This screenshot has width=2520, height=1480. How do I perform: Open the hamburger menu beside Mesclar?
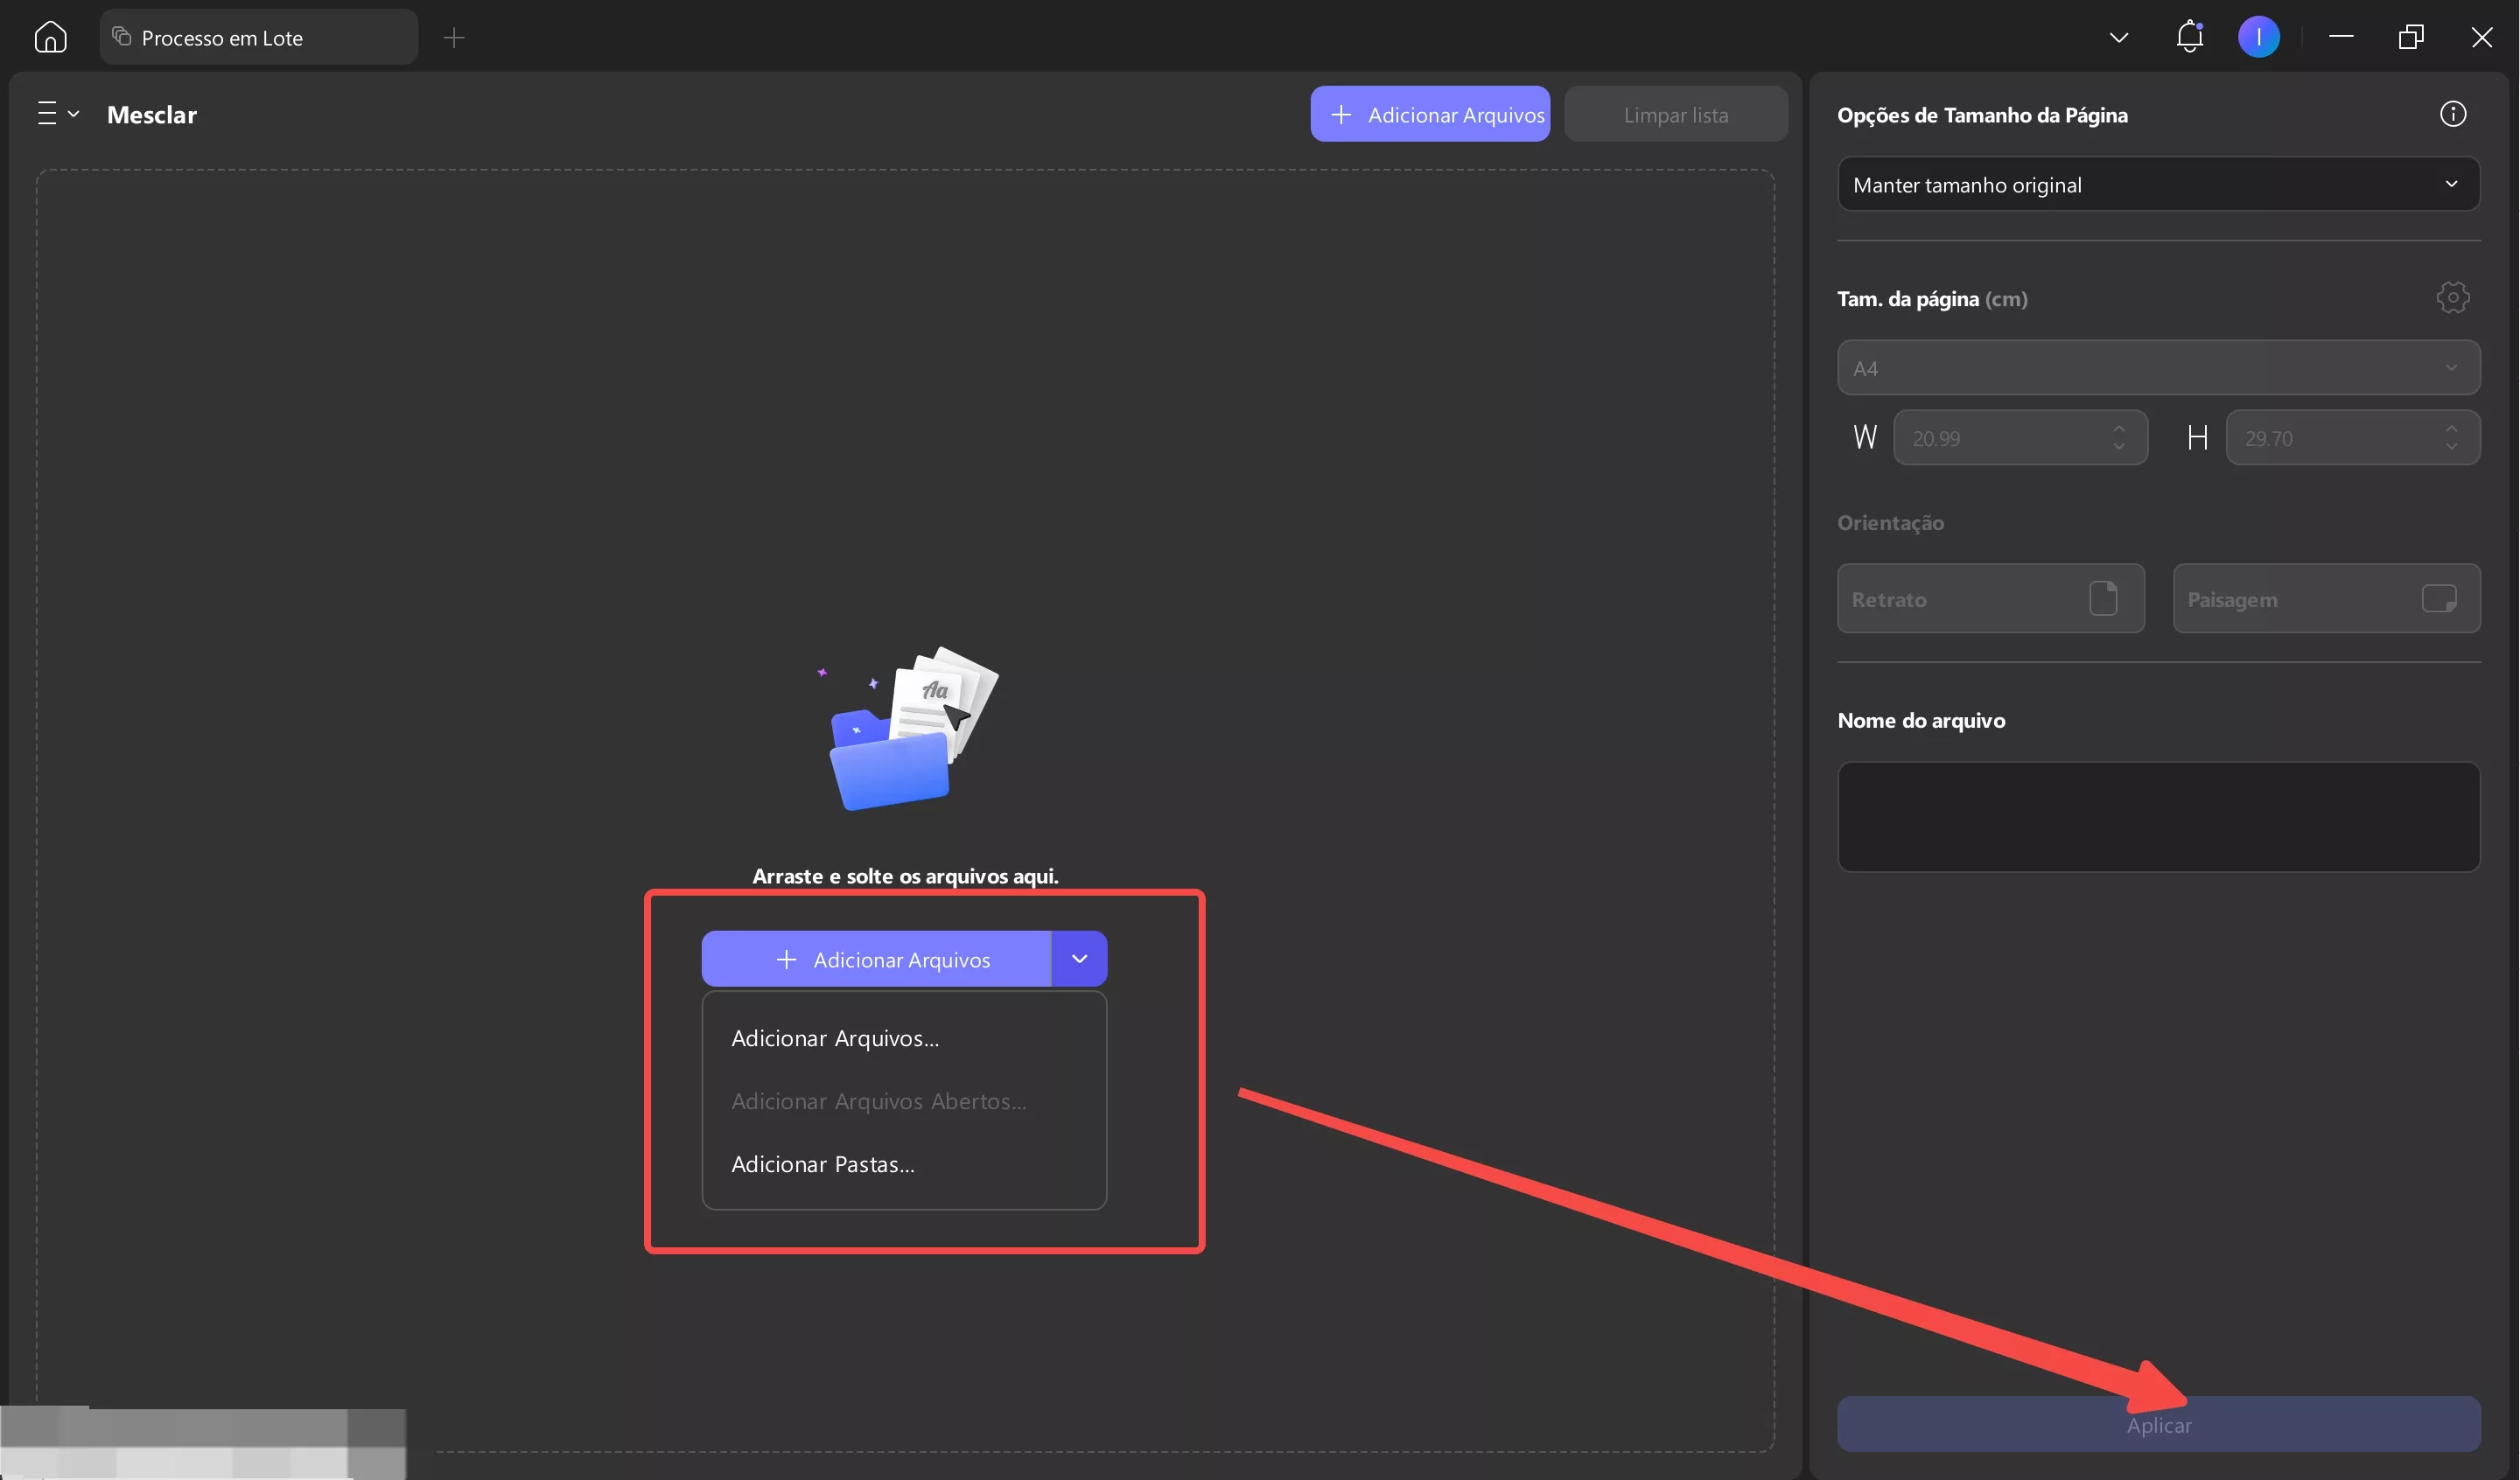tap(57, 114)
